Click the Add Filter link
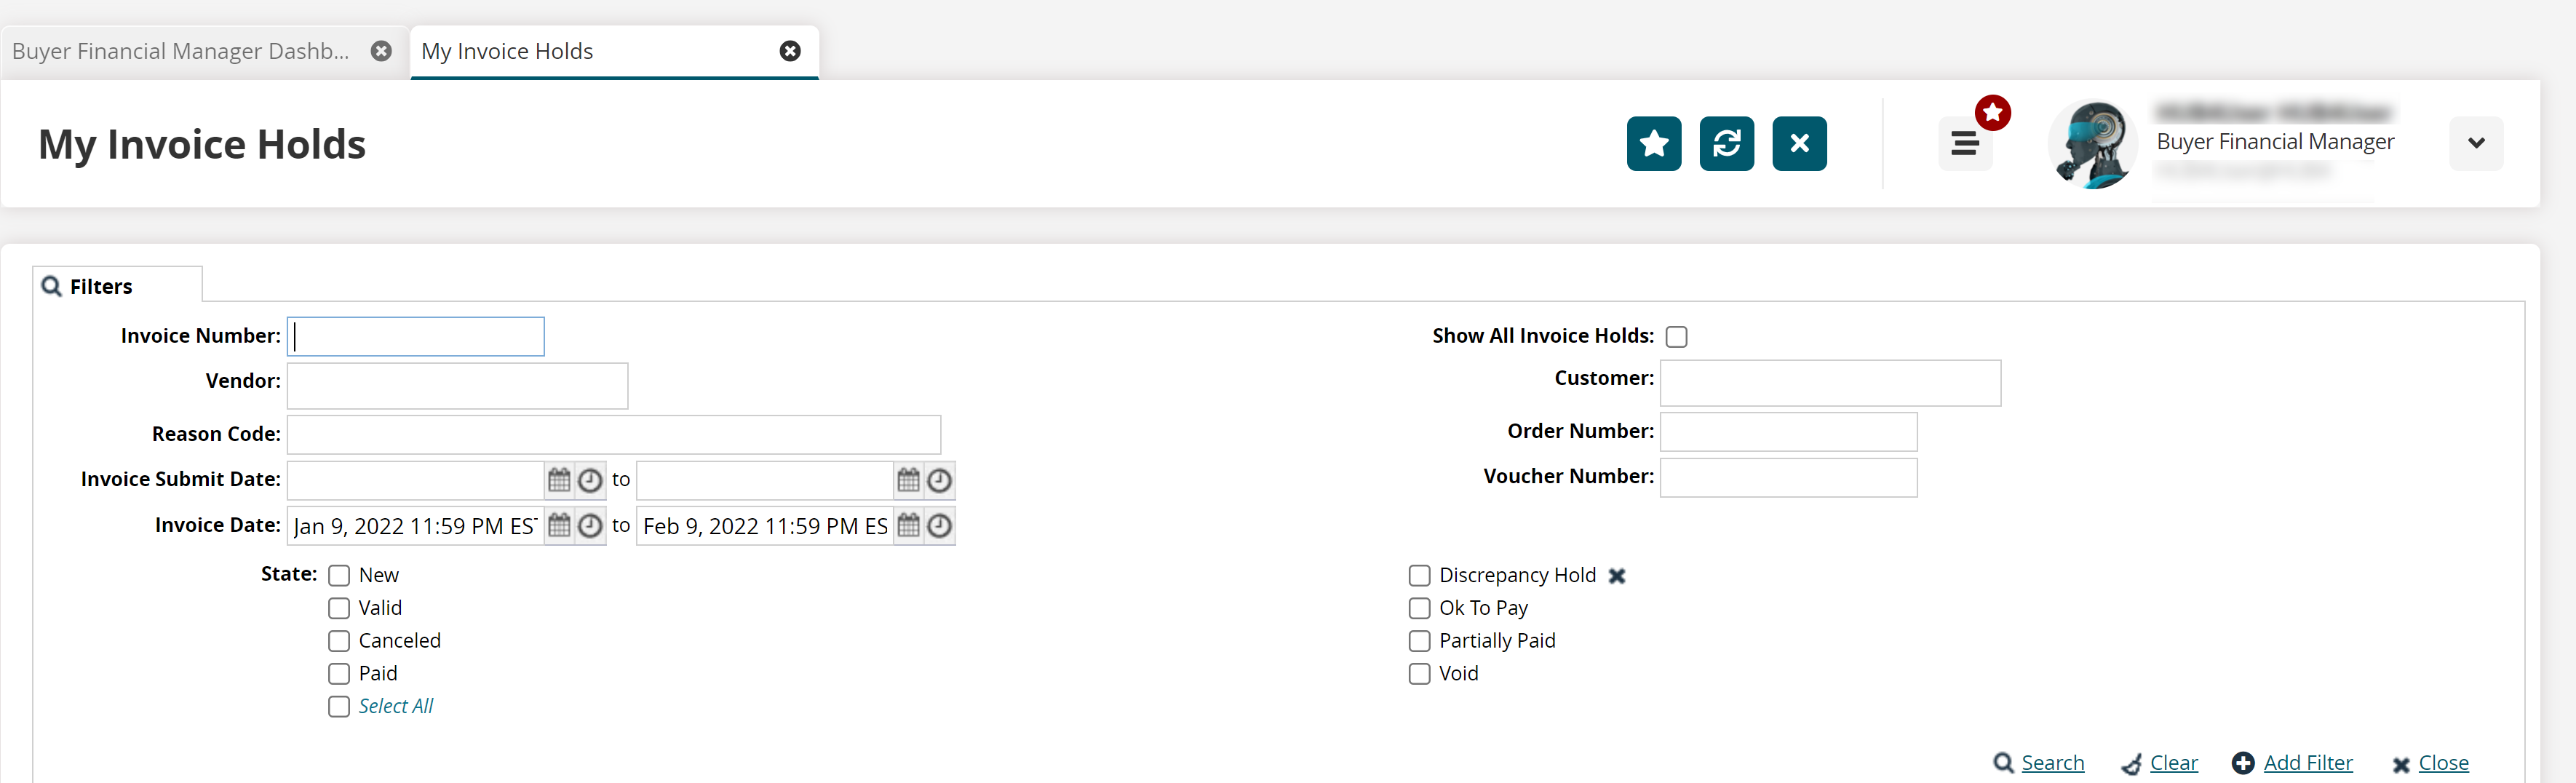This screenshot has height=783, width=2576. point(2307,763)
